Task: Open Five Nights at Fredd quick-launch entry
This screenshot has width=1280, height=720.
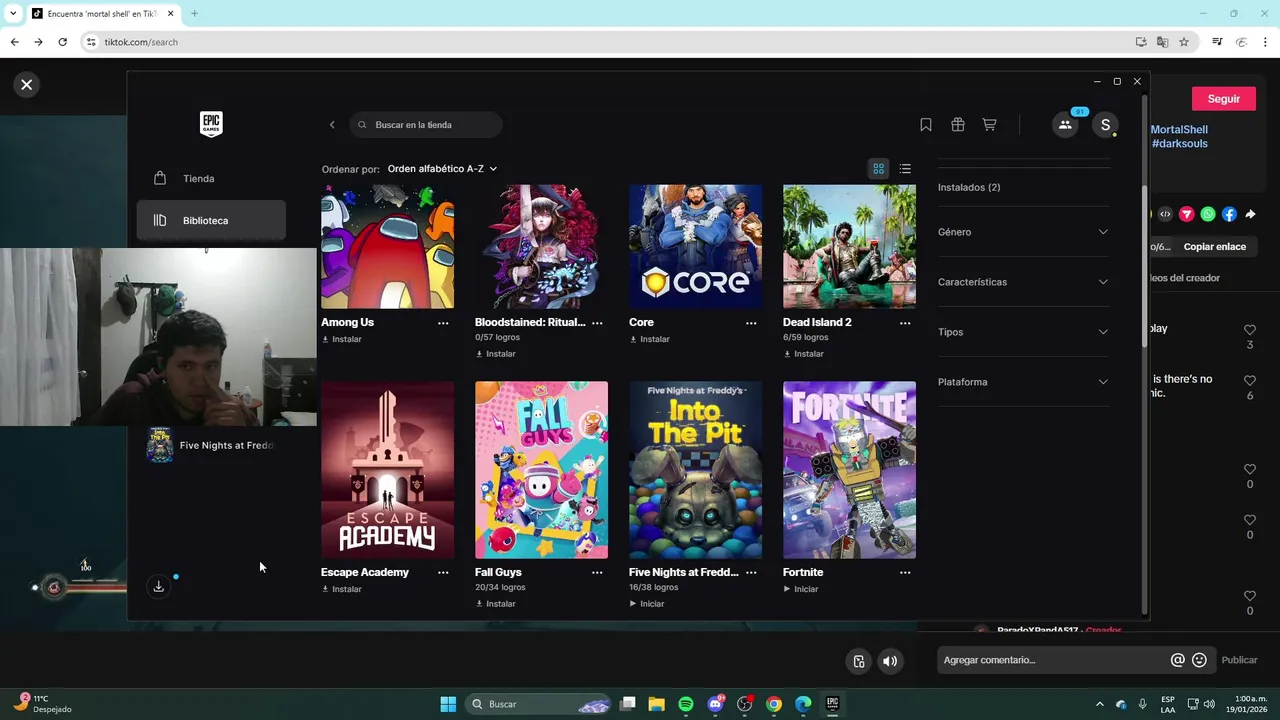Action: [x=211, y=445]
